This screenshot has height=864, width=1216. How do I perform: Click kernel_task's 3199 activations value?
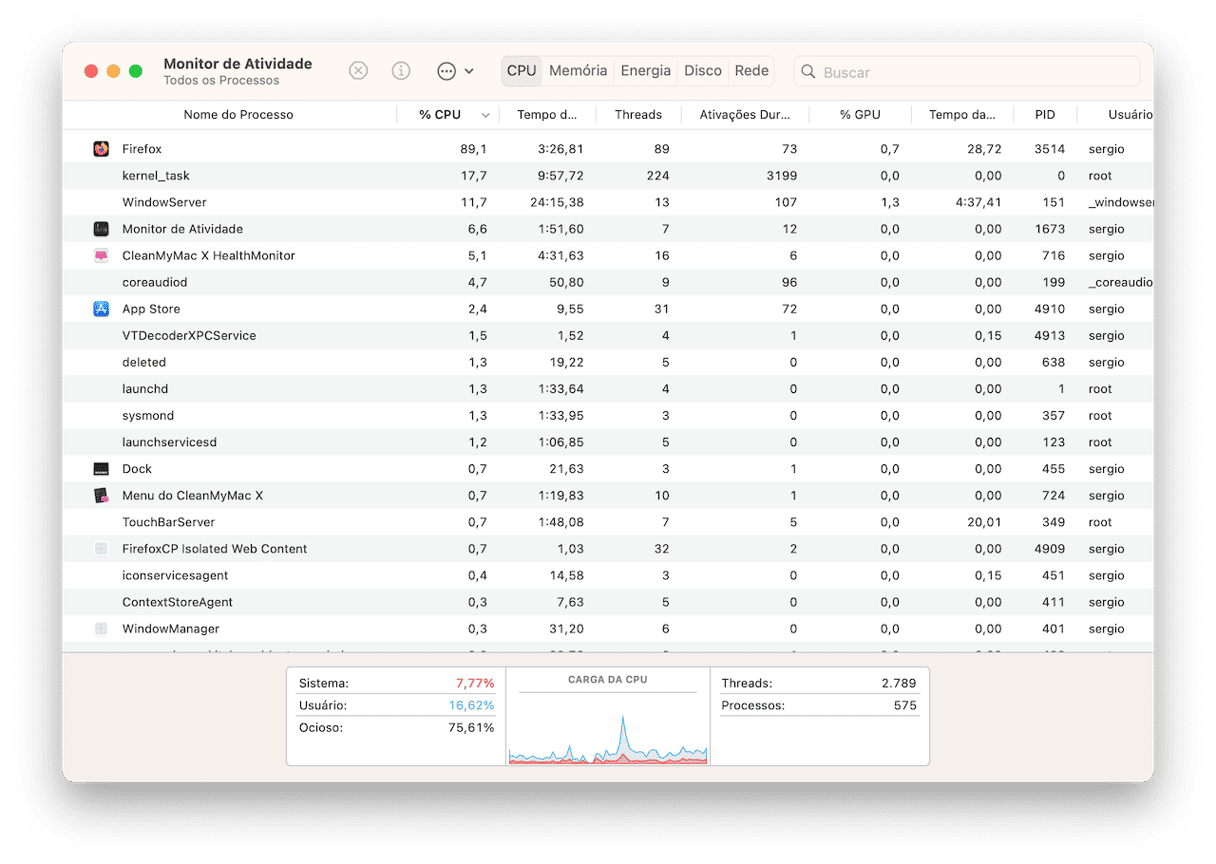tap(780, 176)
